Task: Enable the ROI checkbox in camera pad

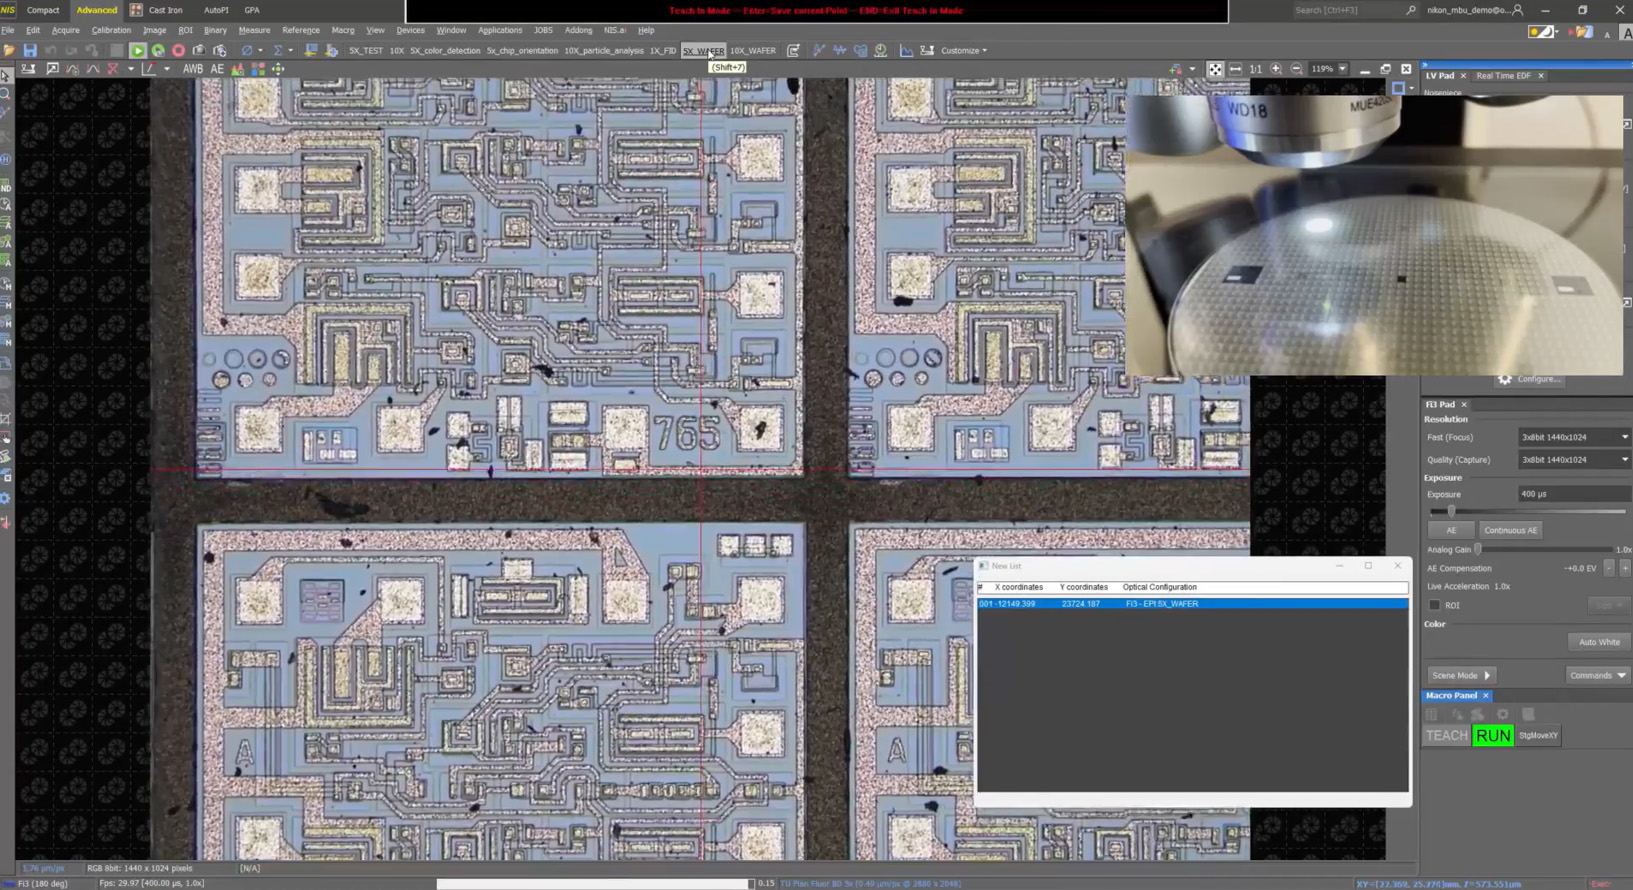Action: click(1435, 605)
